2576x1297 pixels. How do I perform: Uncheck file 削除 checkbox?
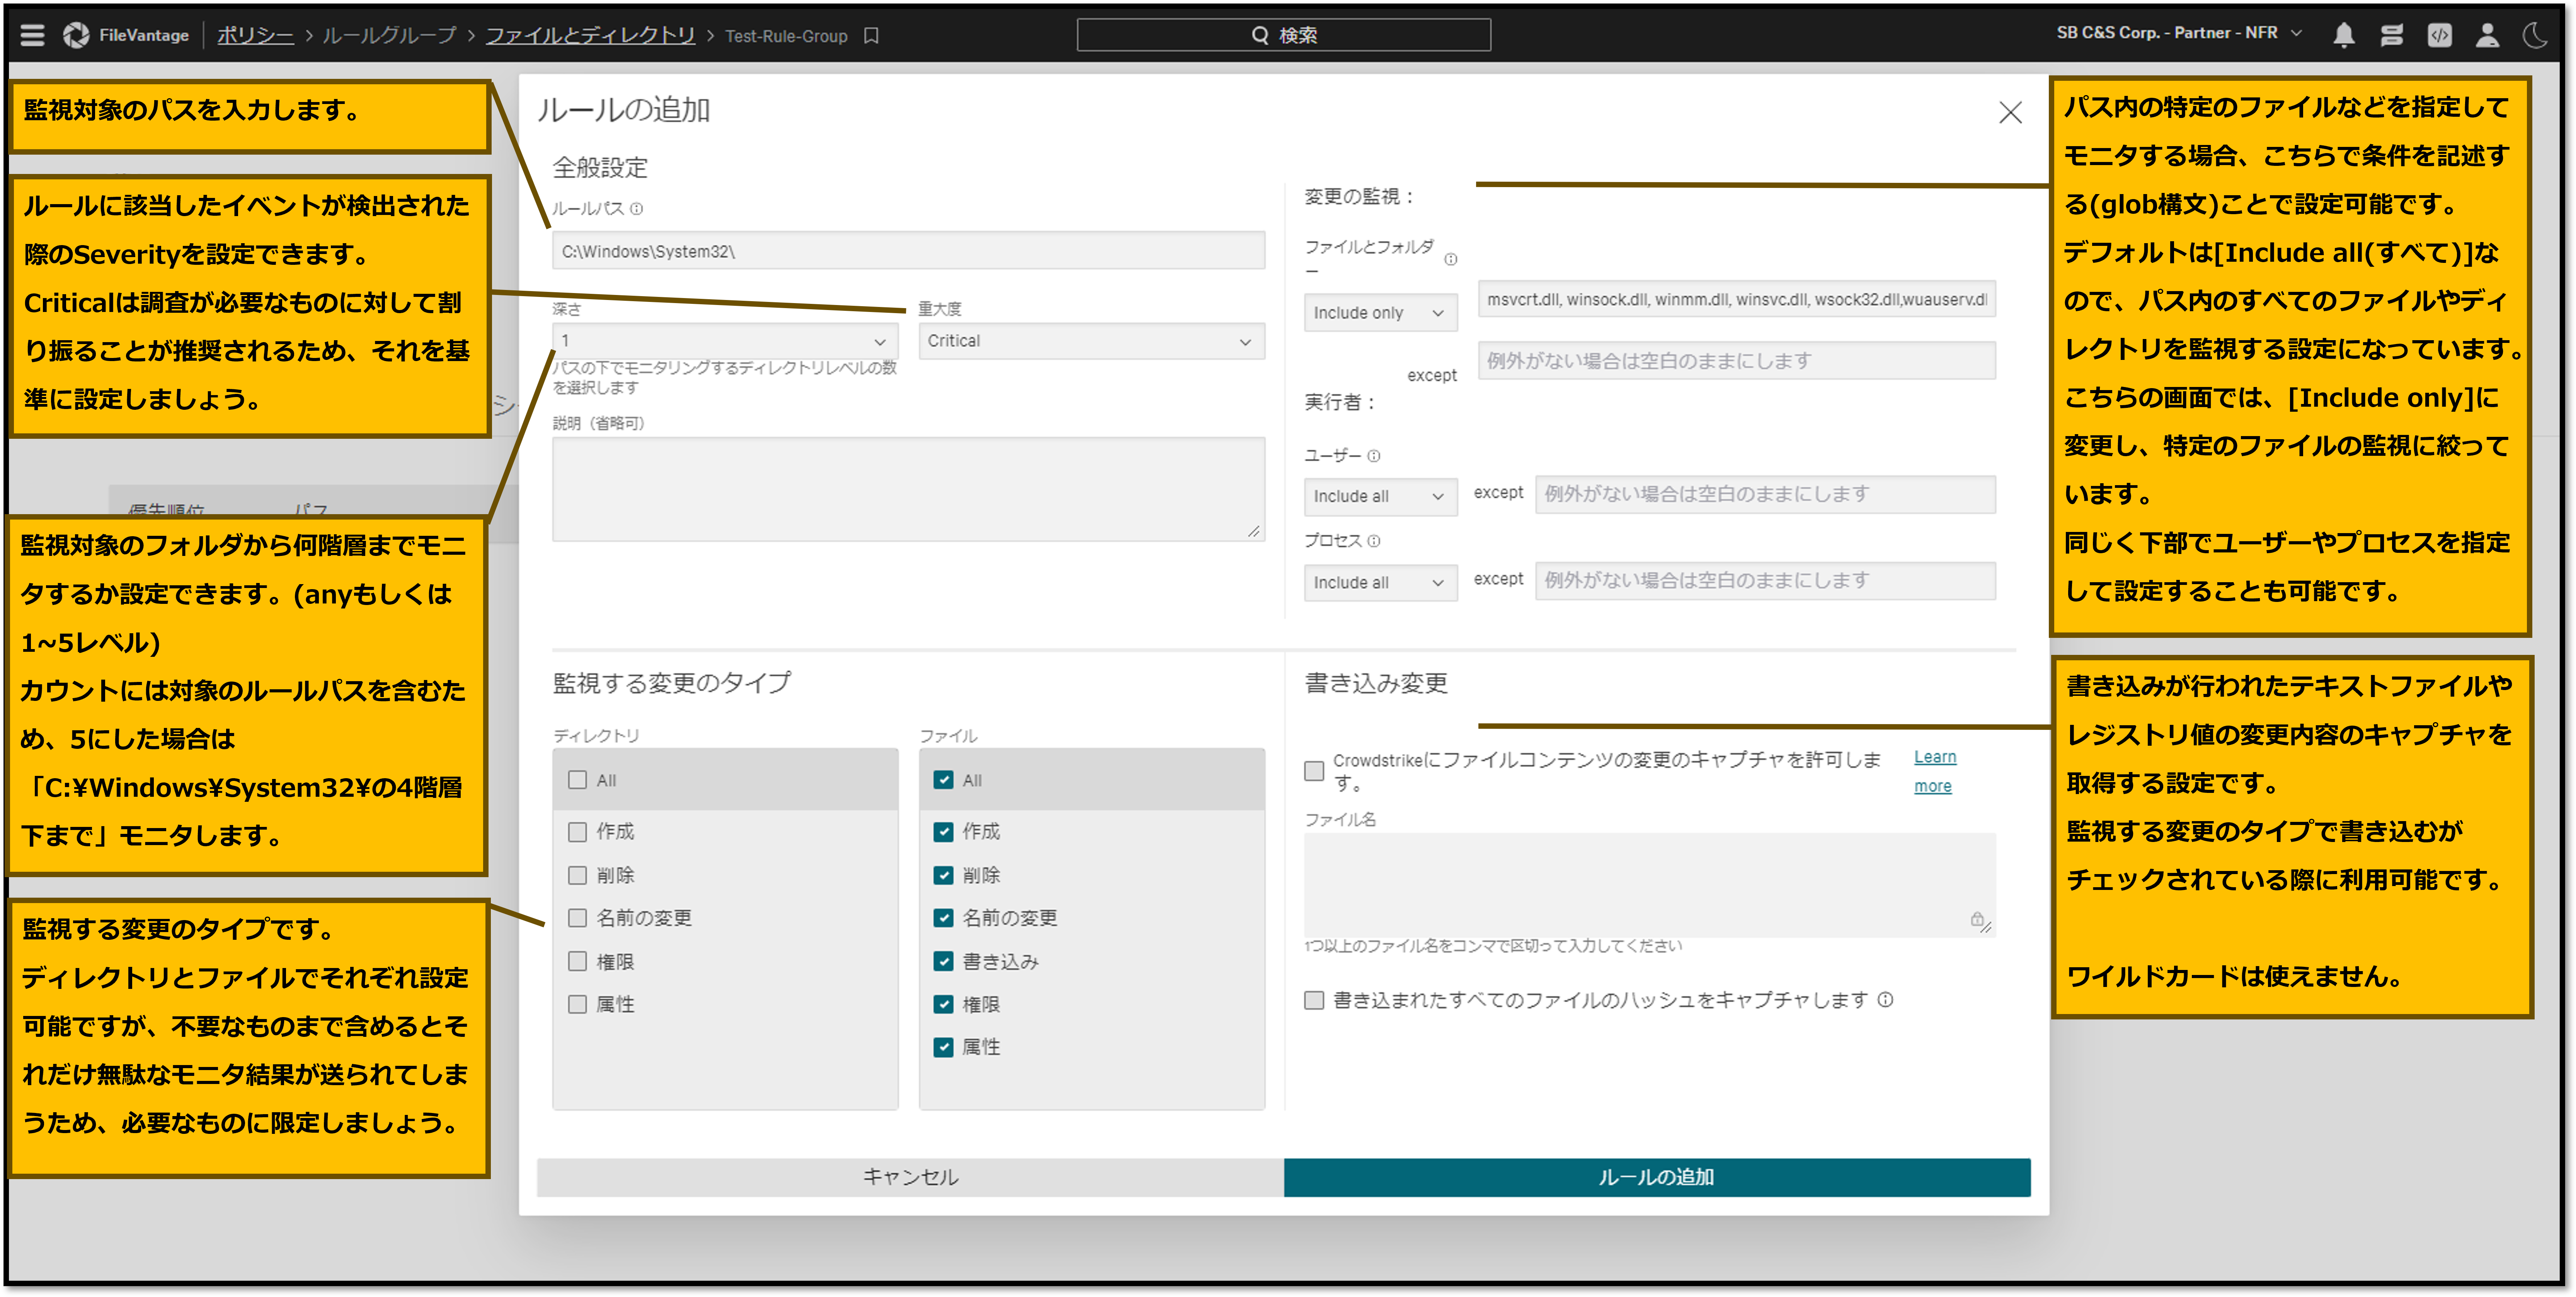coord(943,875)
